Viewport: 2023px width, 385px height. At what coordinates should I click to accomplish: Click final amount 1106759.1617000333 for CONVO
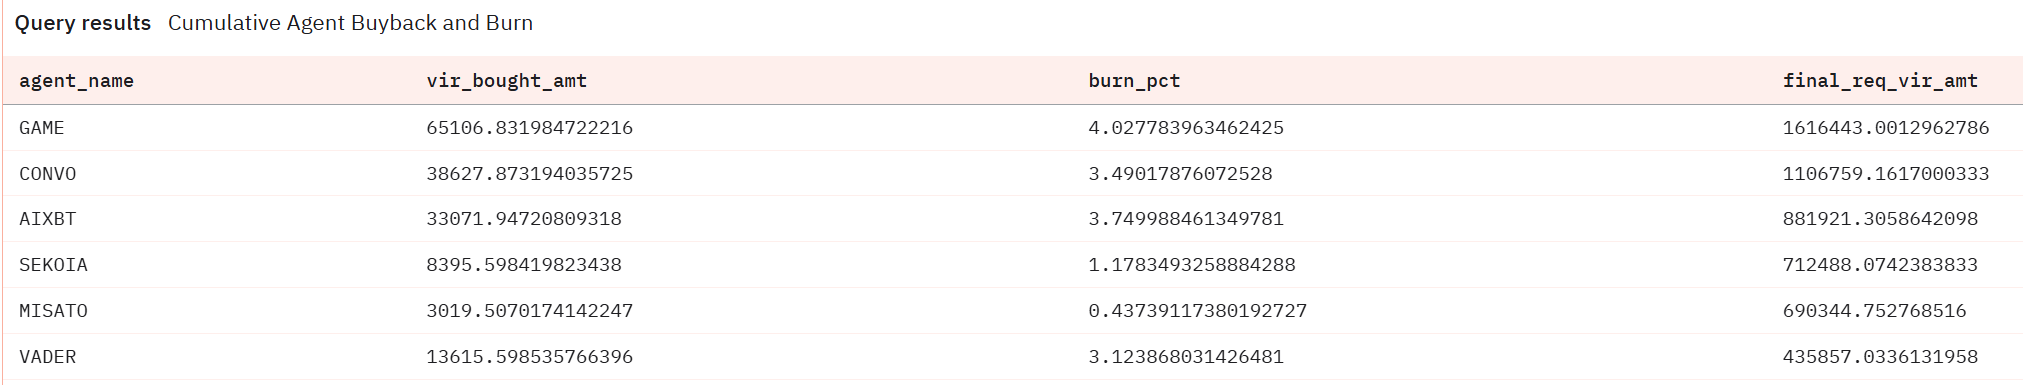click(1886, 174)
